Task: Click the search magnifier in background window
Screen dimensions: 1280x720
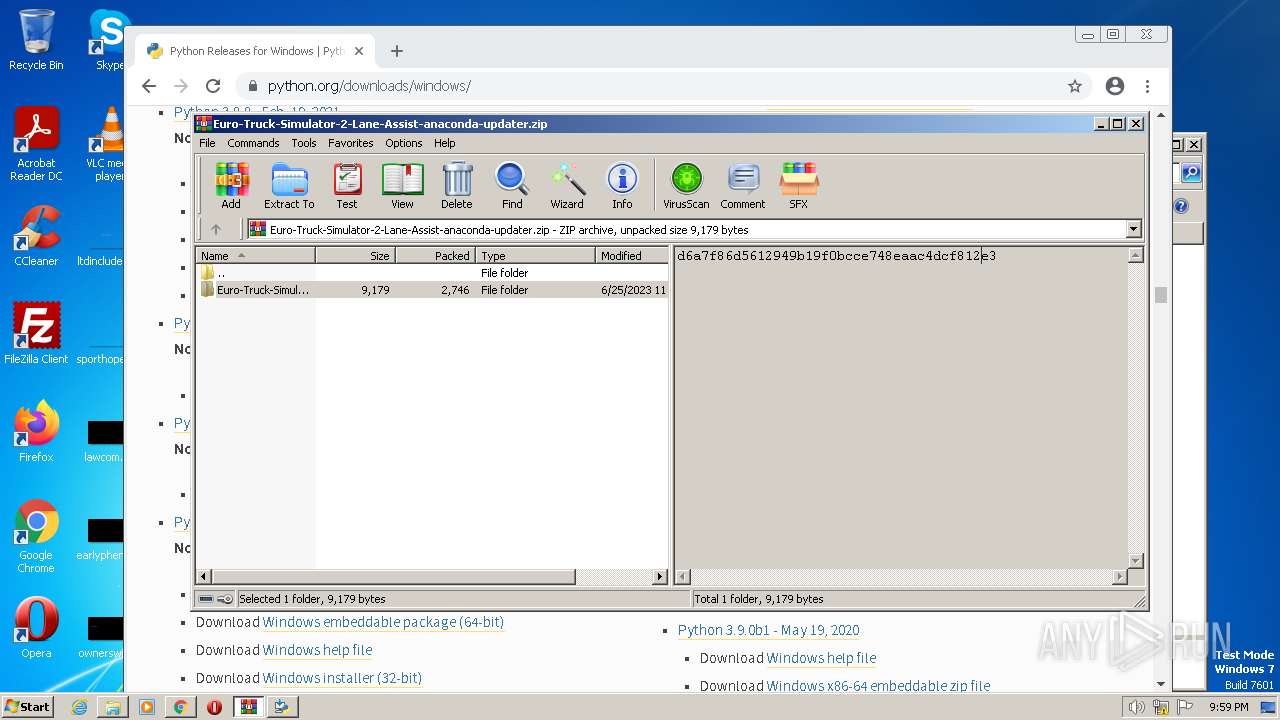Action: [1191, 173]
